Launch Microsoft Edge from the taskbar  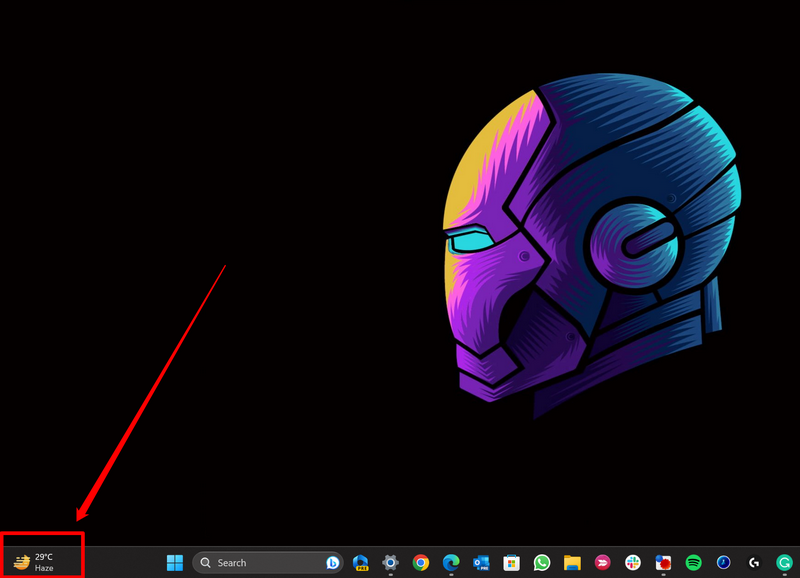click(451, 563)
